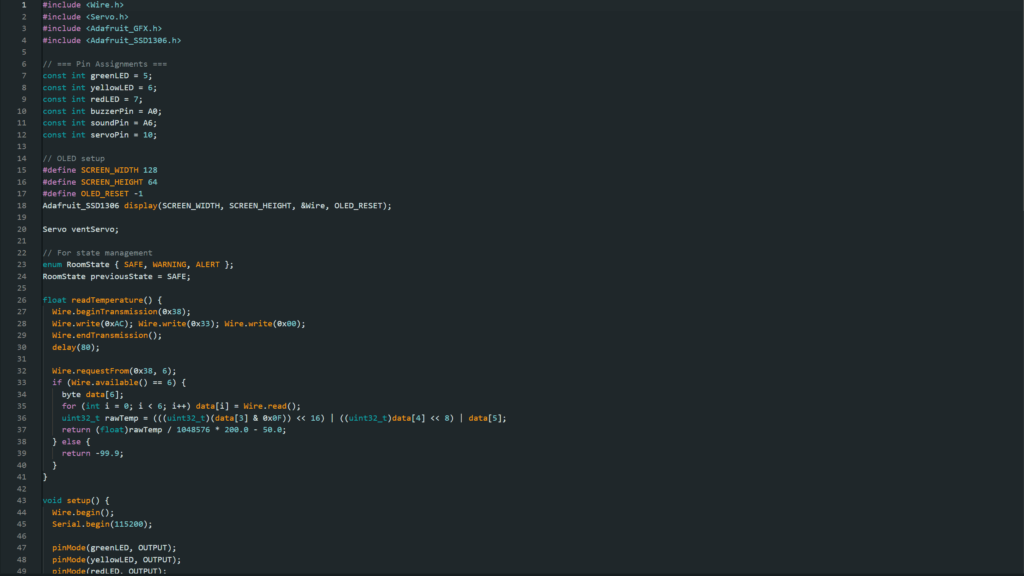Select line number 43 beside void setup

pos(21,500)
